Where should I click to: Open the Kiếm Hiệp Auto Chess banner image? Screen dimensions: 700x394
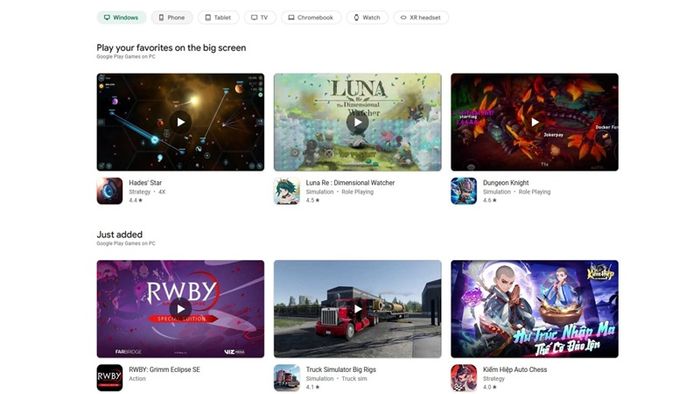coord(535,309)
